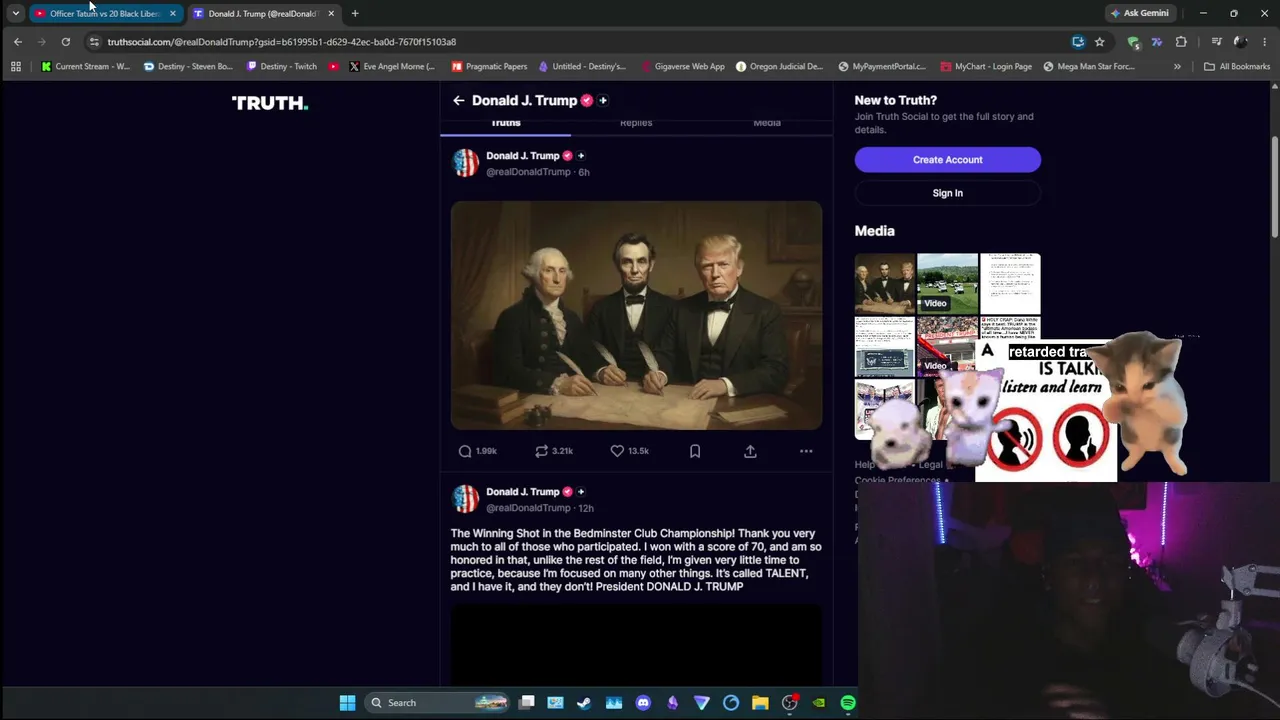Open the MyChart - Login Page bookmark
The height and width of the screenshot is (720, 1280).
pos(986,67)
